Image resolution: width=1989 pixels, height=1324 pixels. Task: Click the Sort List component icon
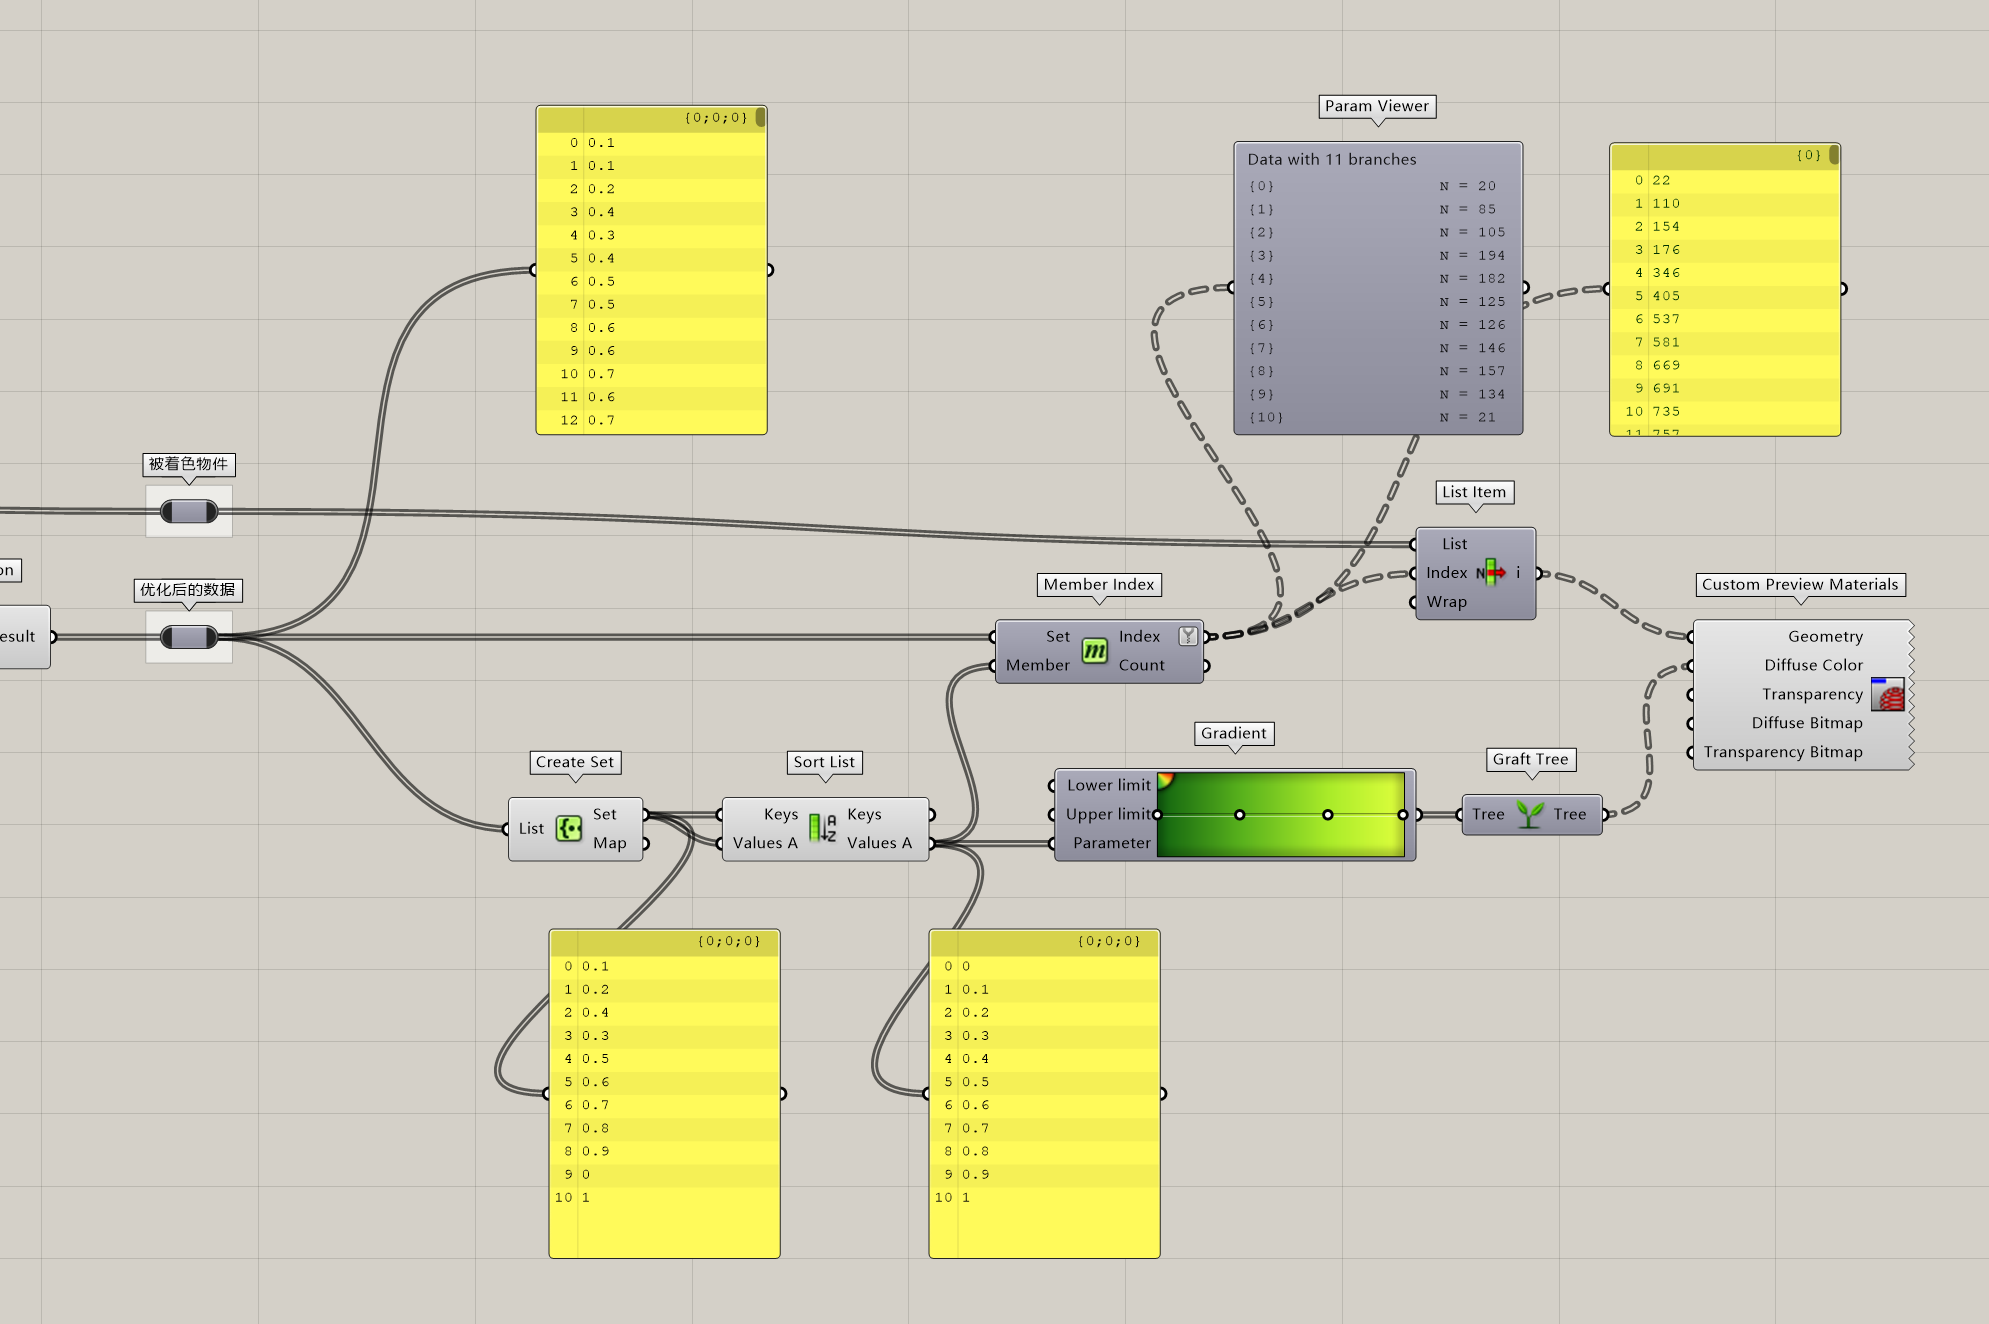[823, 828]
